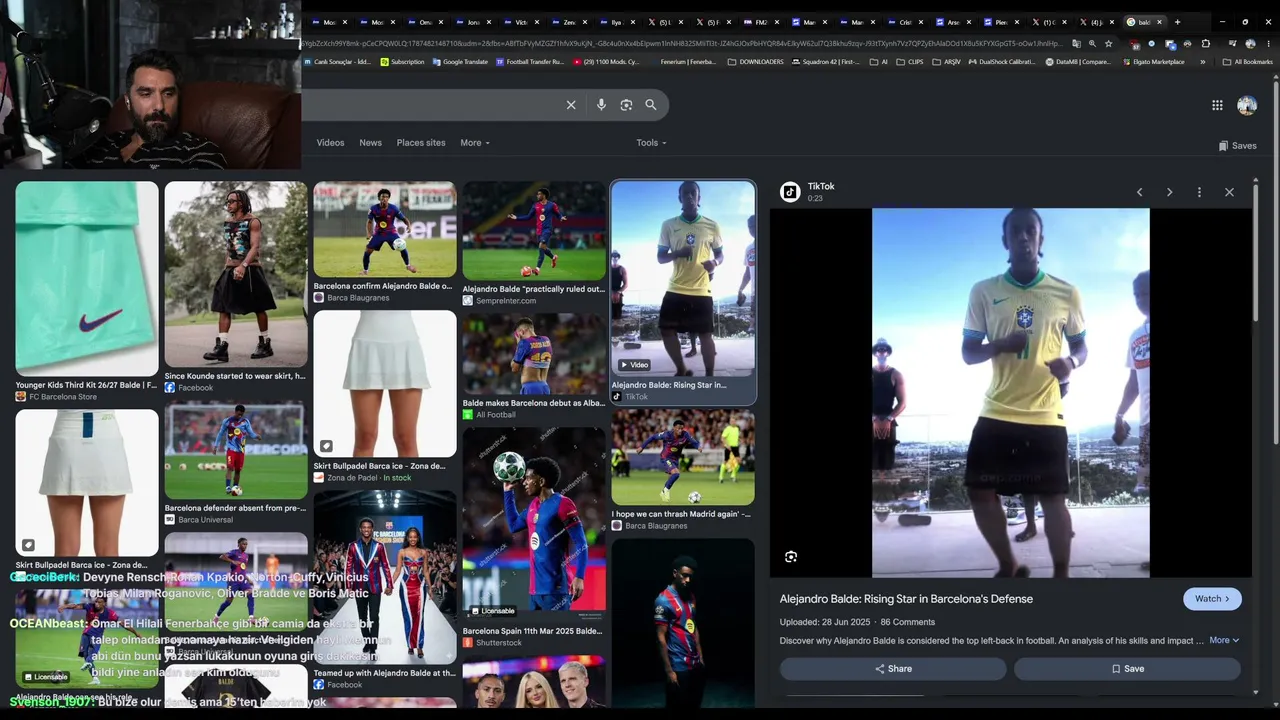Switch to the Places sites tab
This screenshot has width=1280, height=720.
point(421,143)
